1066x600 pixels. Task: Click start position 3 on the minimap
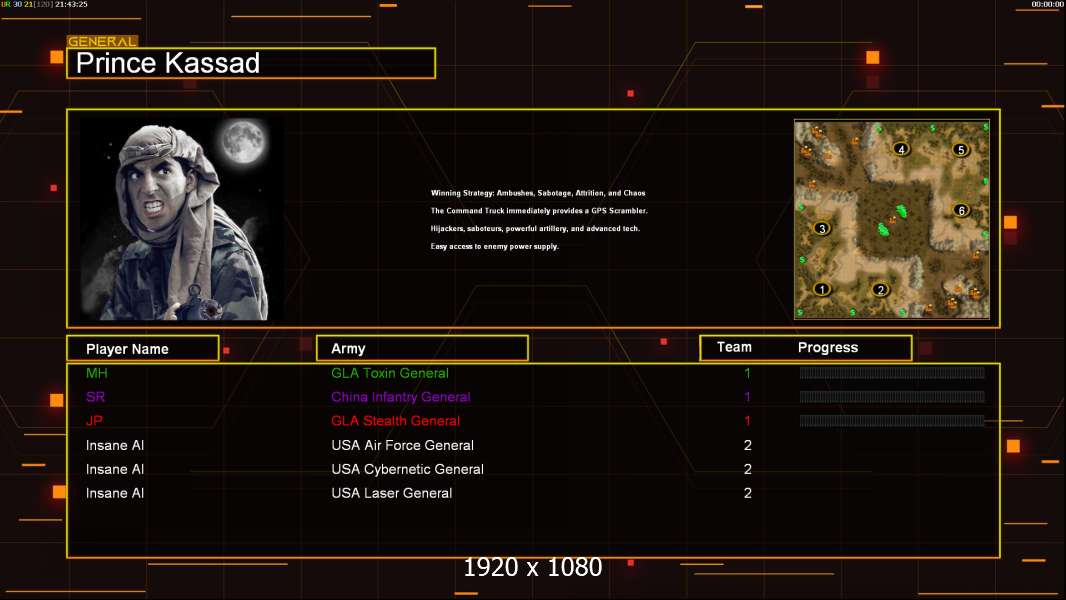[x=822, y=228]
